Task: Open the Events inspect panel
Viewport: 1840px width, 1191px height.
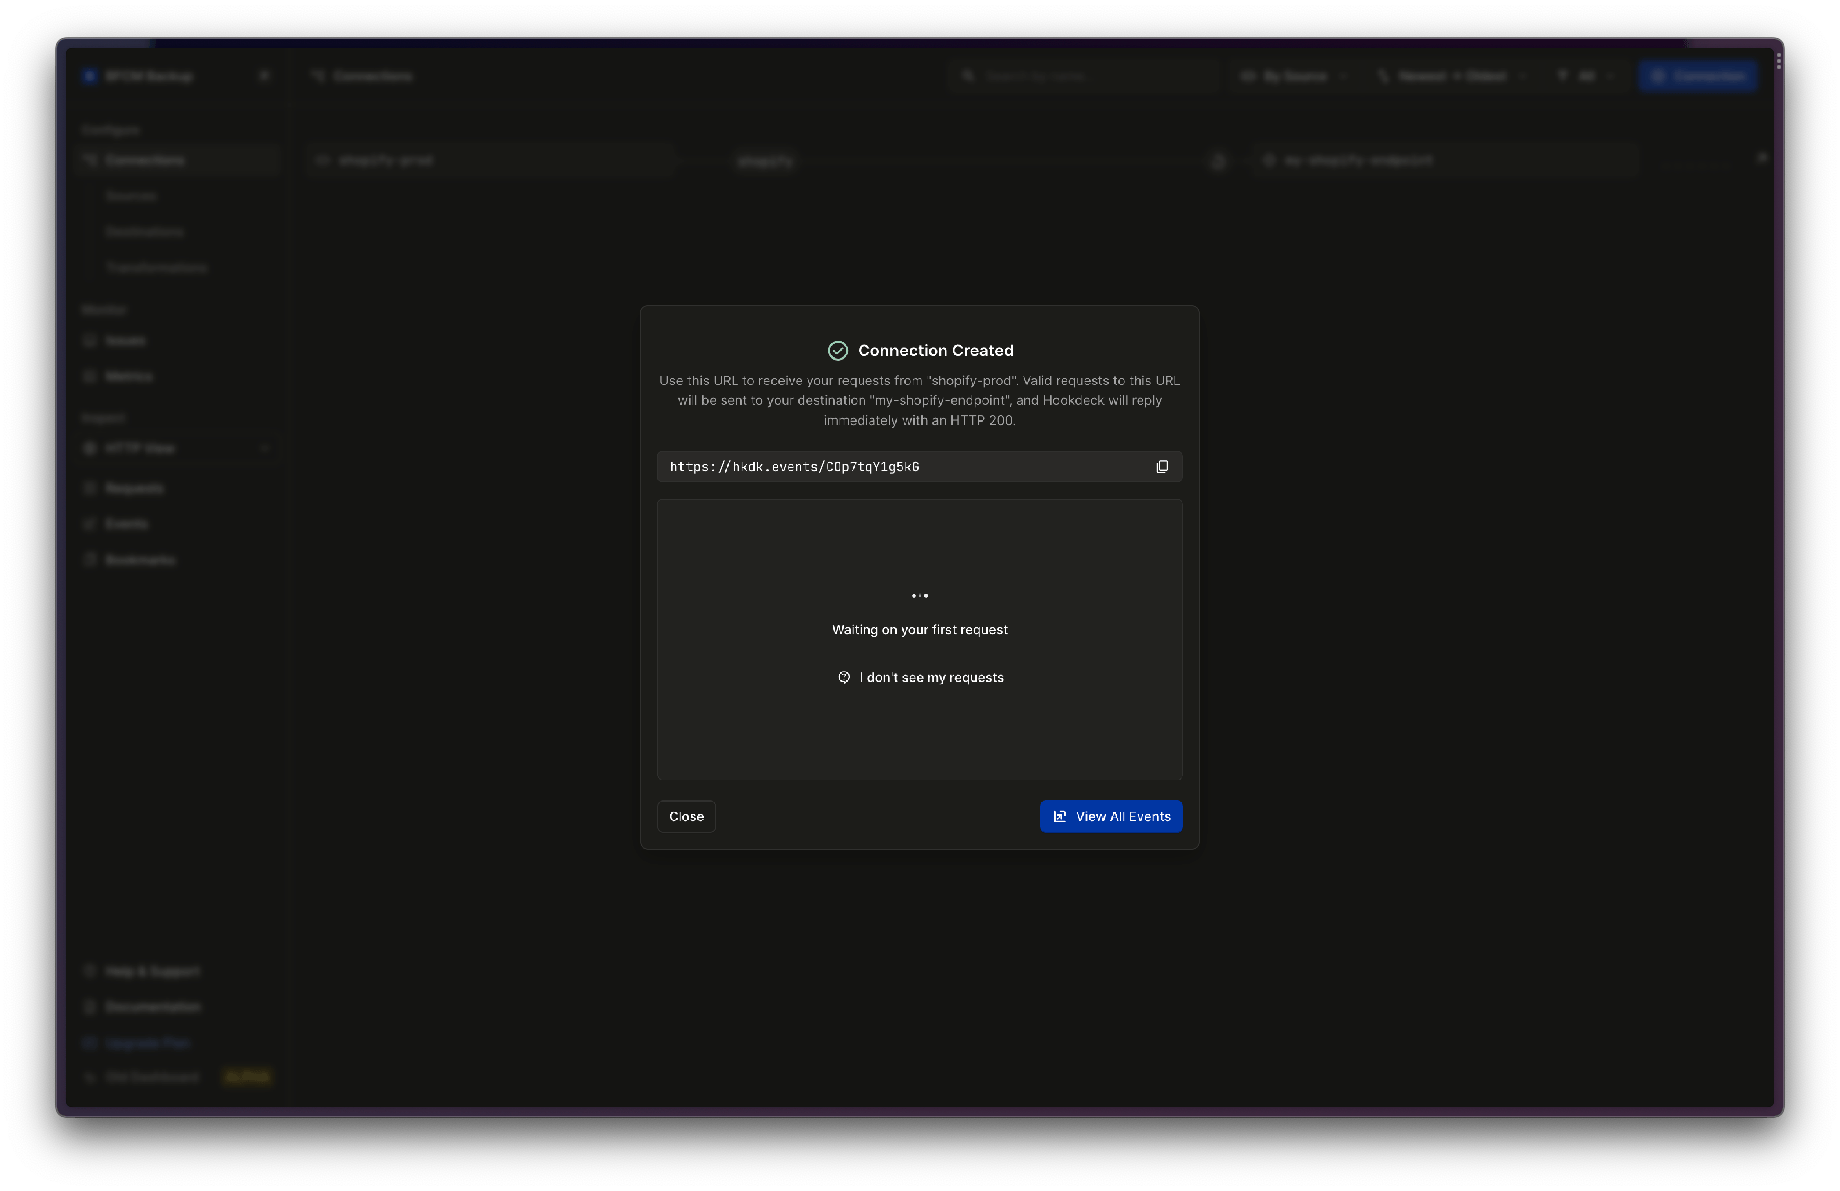Action: (x=126, y=523)
